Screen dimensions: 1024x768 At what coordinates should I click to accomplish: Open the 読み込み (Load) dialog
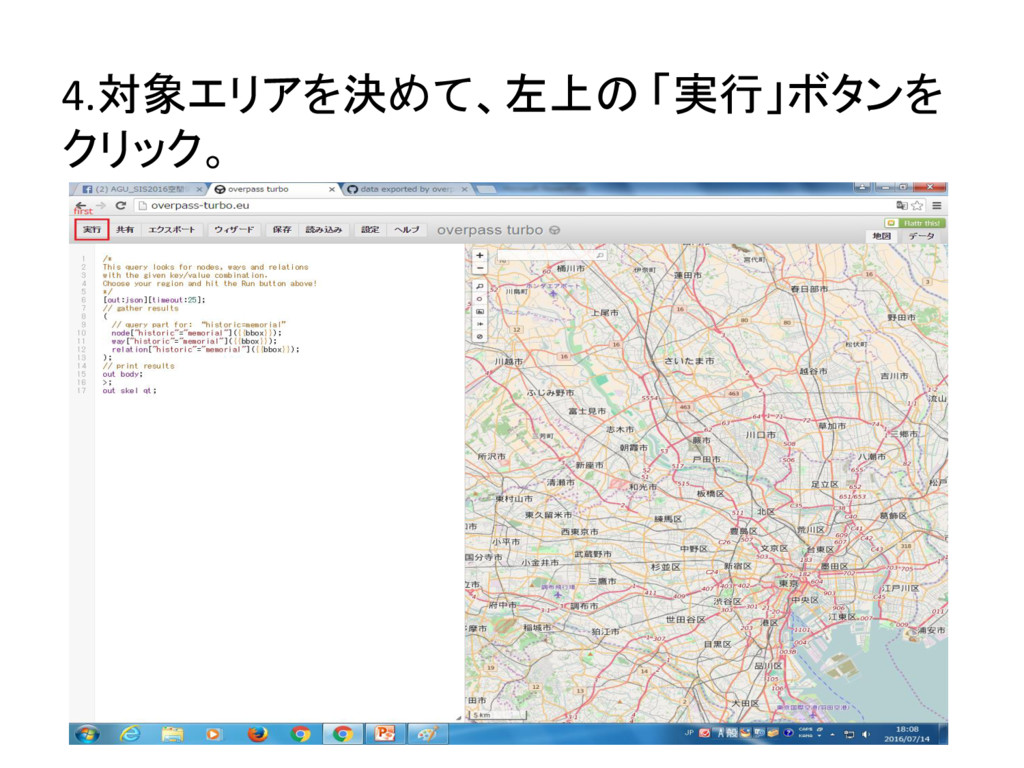click(x=323, y=229)
